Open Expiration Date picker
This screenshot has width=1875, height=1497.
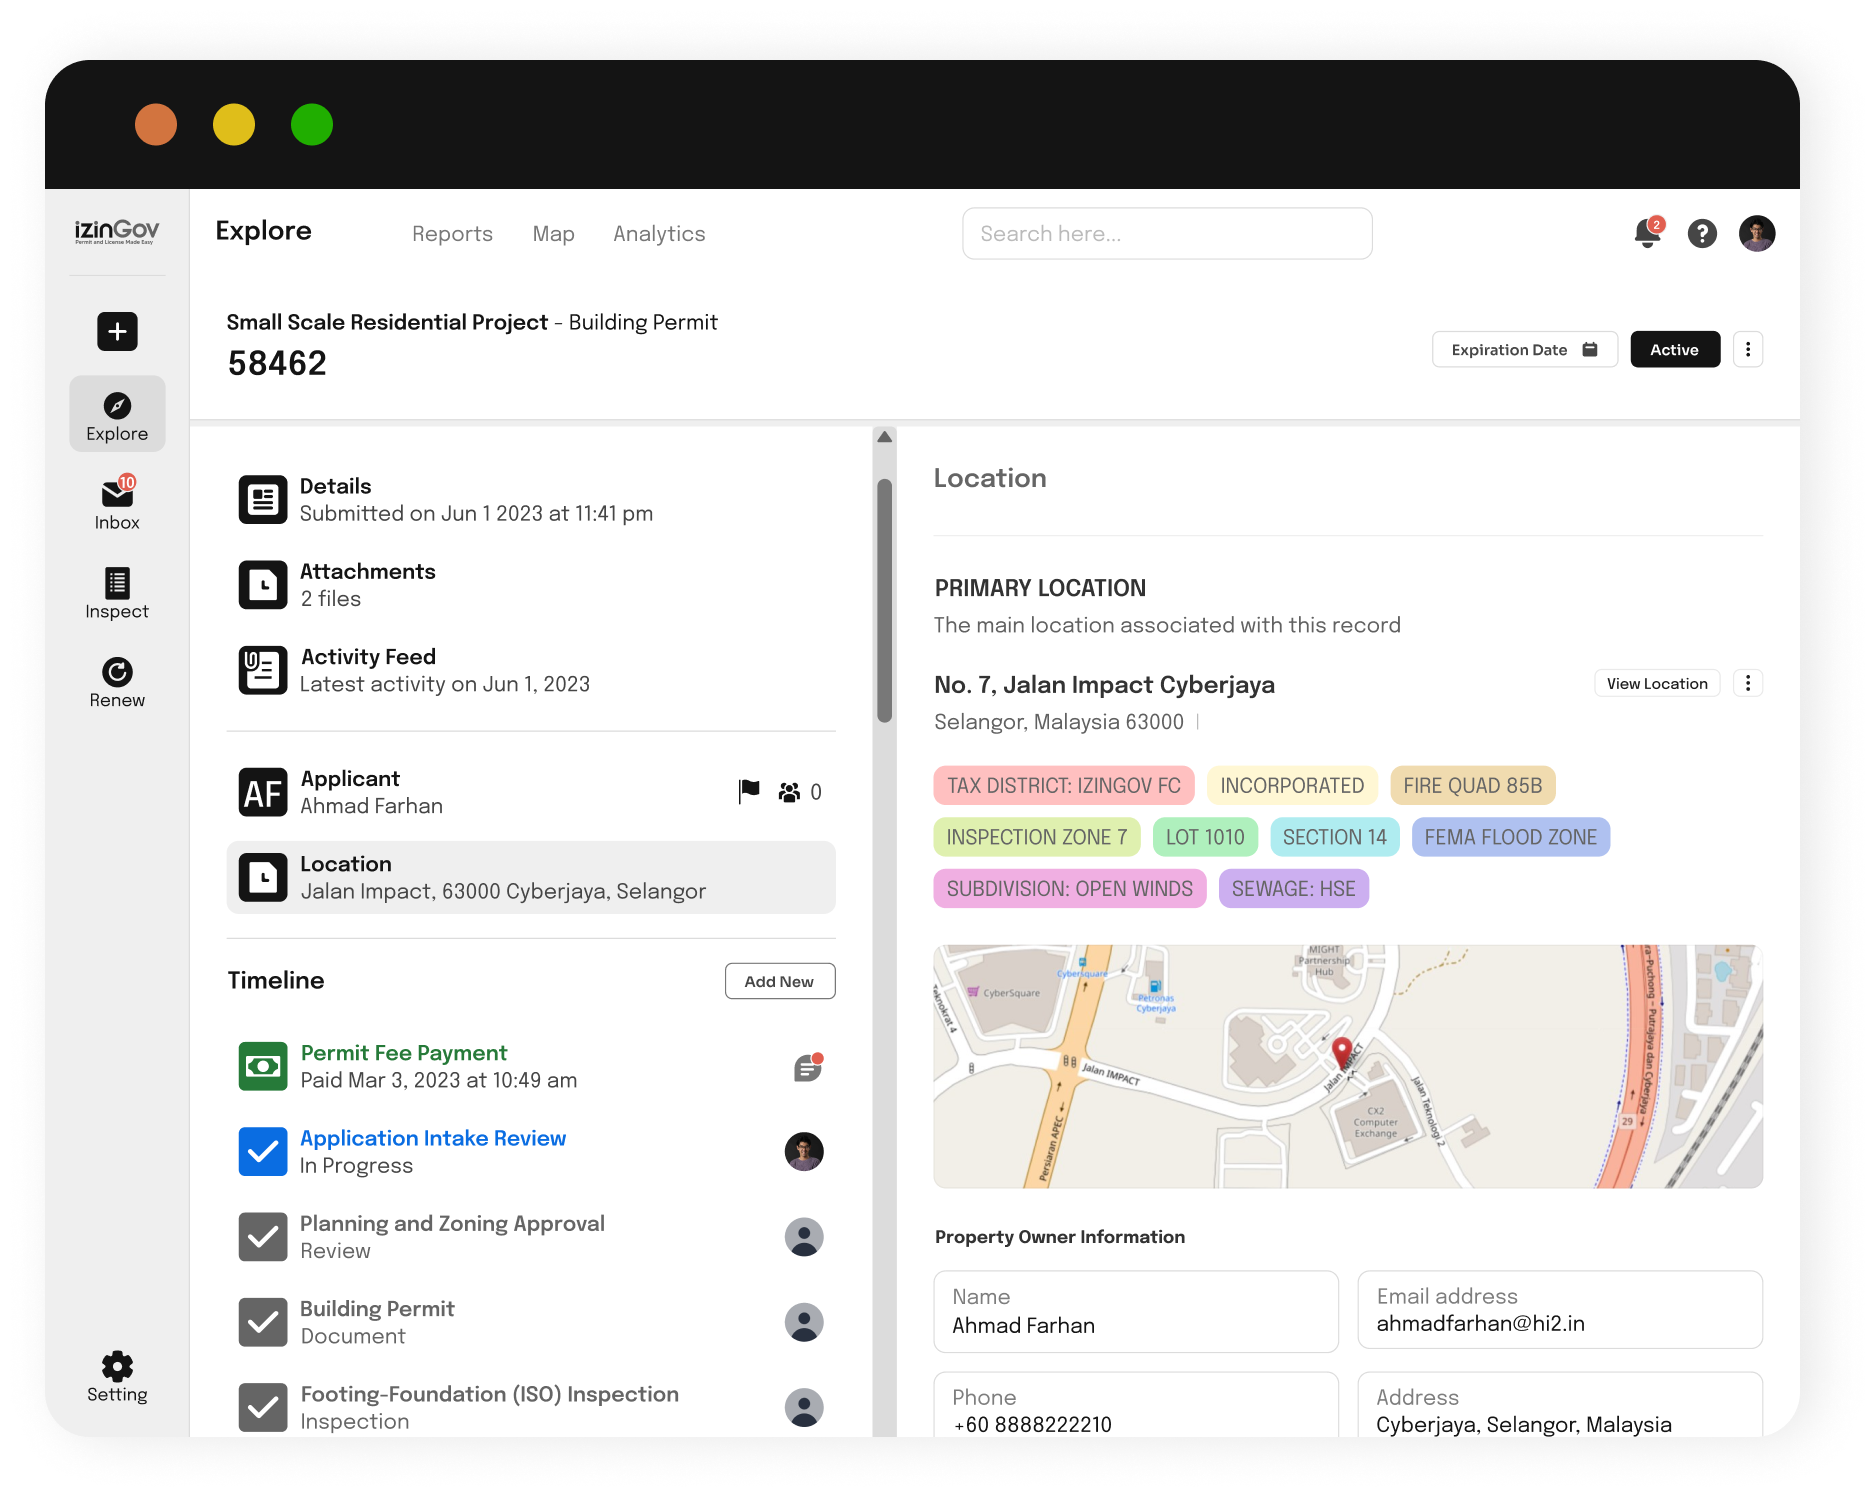tap(1524, 349)
